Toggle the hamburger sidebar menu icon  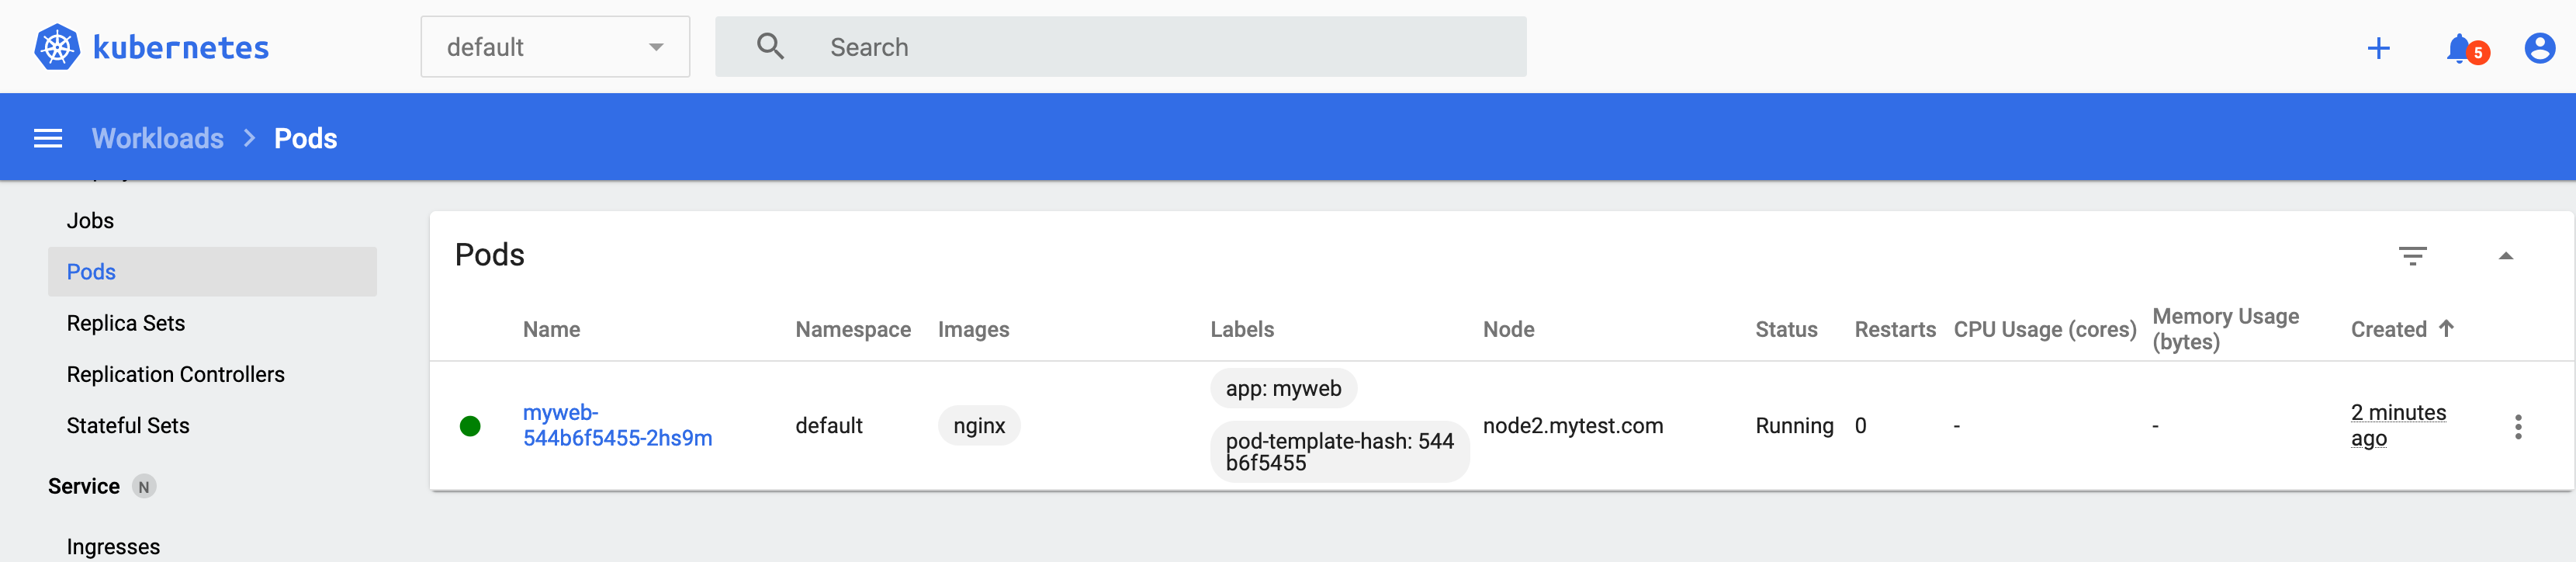[x=48, y=138]
